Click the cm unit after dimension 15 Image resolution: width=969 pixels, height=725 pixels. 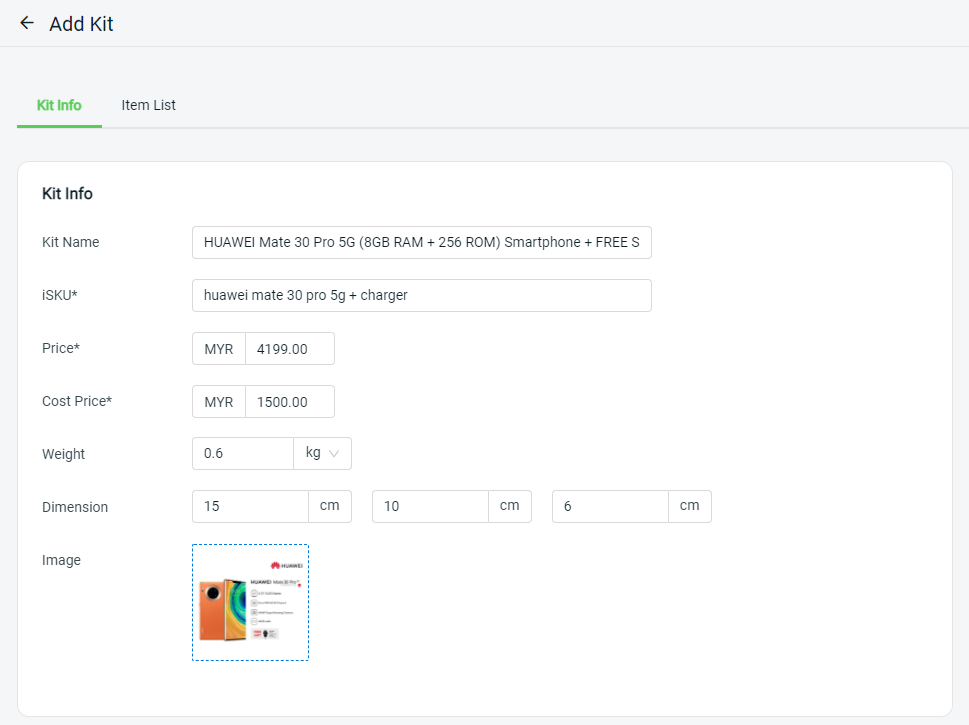(330, 506)
